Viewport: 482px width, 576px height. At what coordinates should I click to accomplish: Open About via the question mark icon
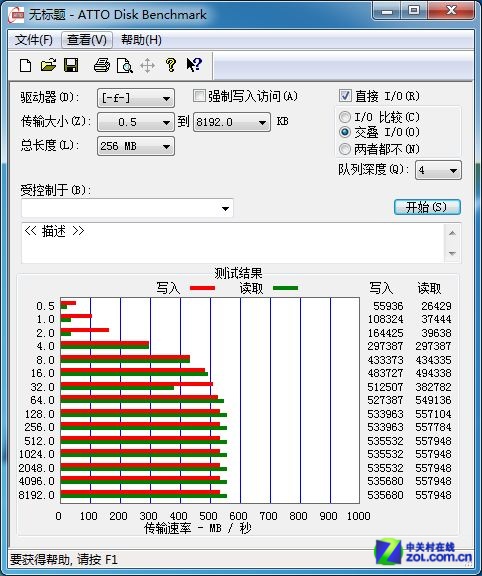[x=170, y=65]
